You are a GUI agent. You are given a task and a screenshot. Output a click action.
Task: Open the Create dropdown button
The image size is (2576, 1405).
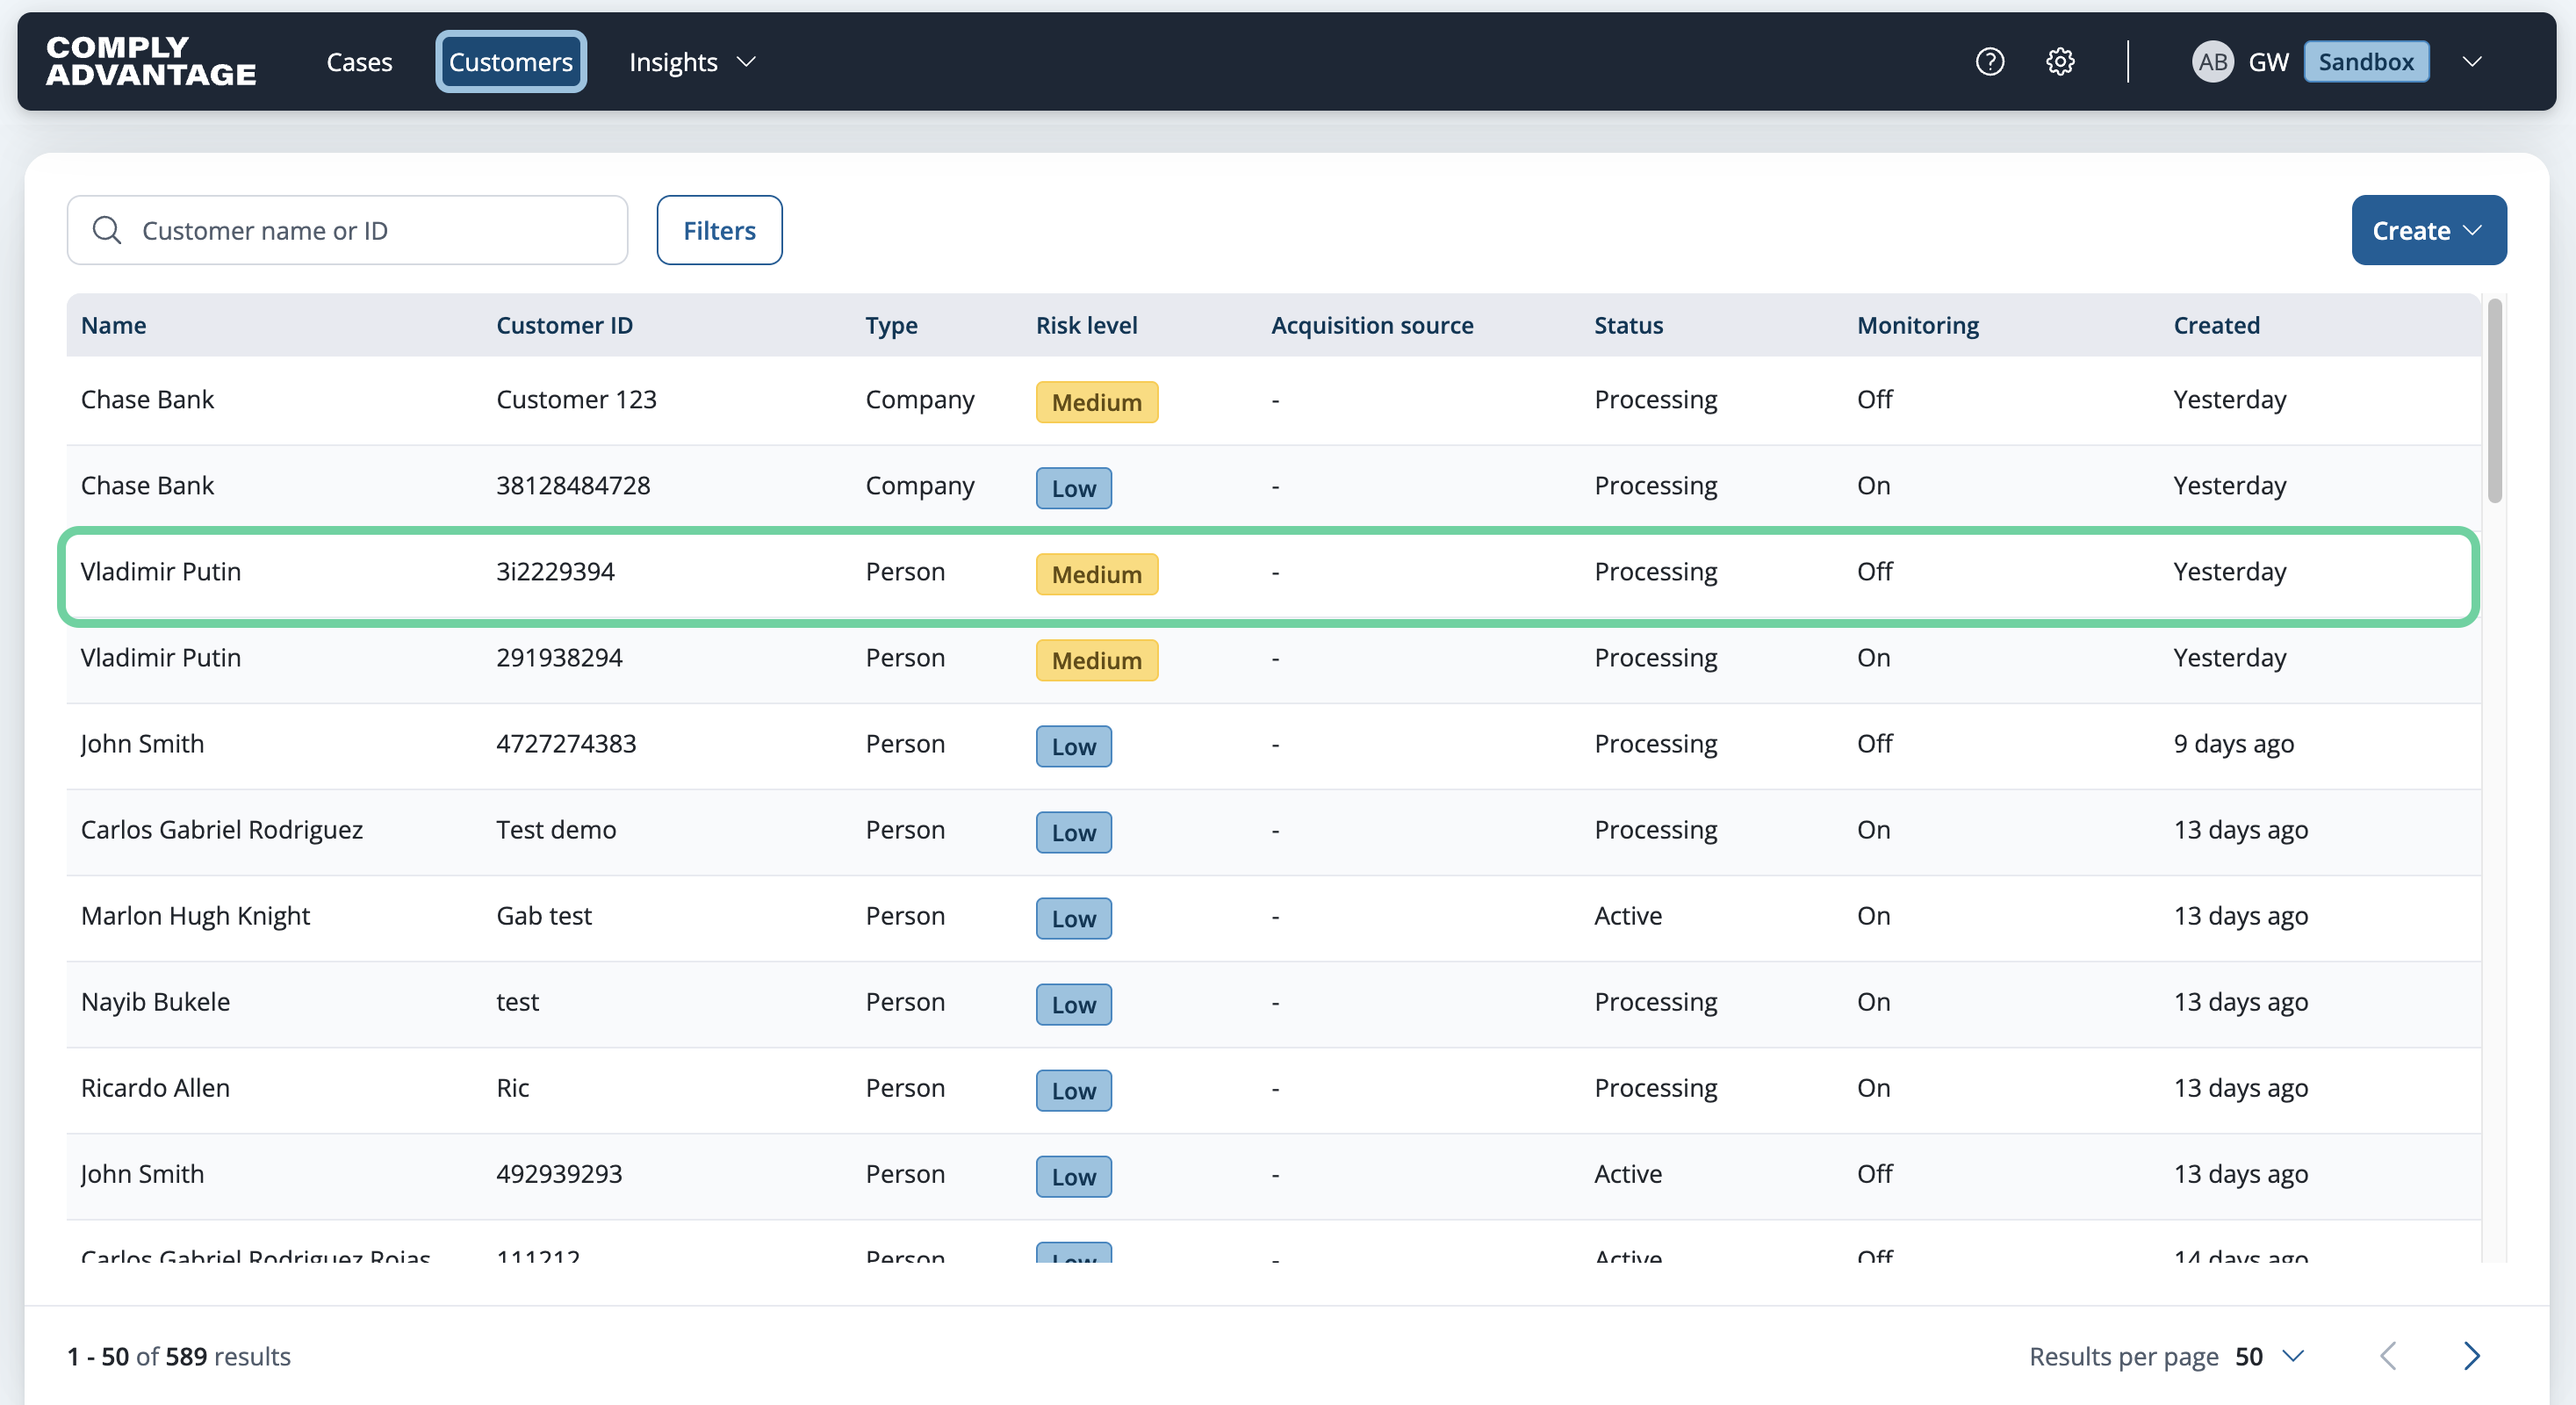pos(2428,230)
